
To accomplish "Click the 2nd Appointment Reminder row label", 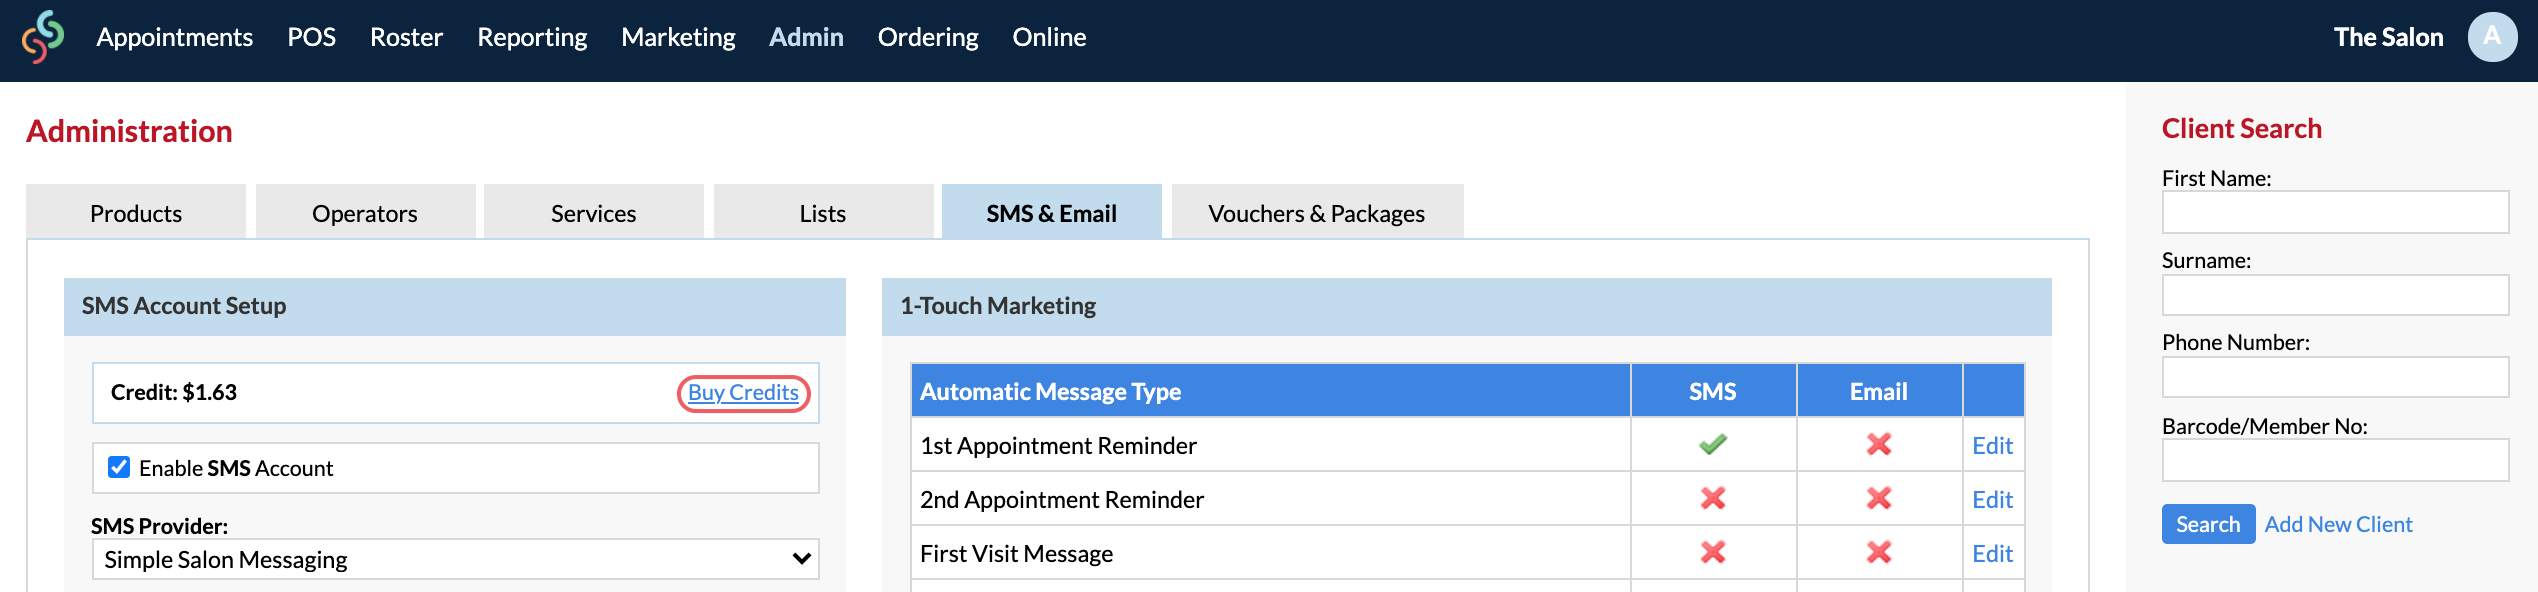I will click(x=1062, y=499).
